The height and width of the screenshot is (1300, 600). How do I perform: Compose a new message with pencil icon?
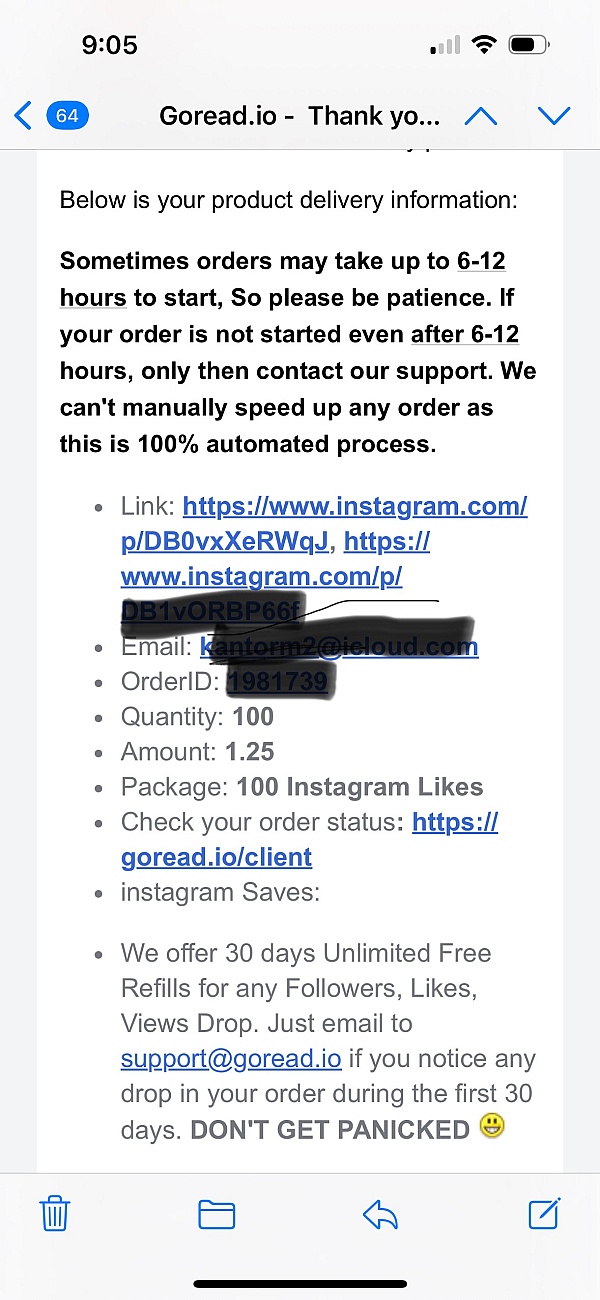click(544, 1213)
